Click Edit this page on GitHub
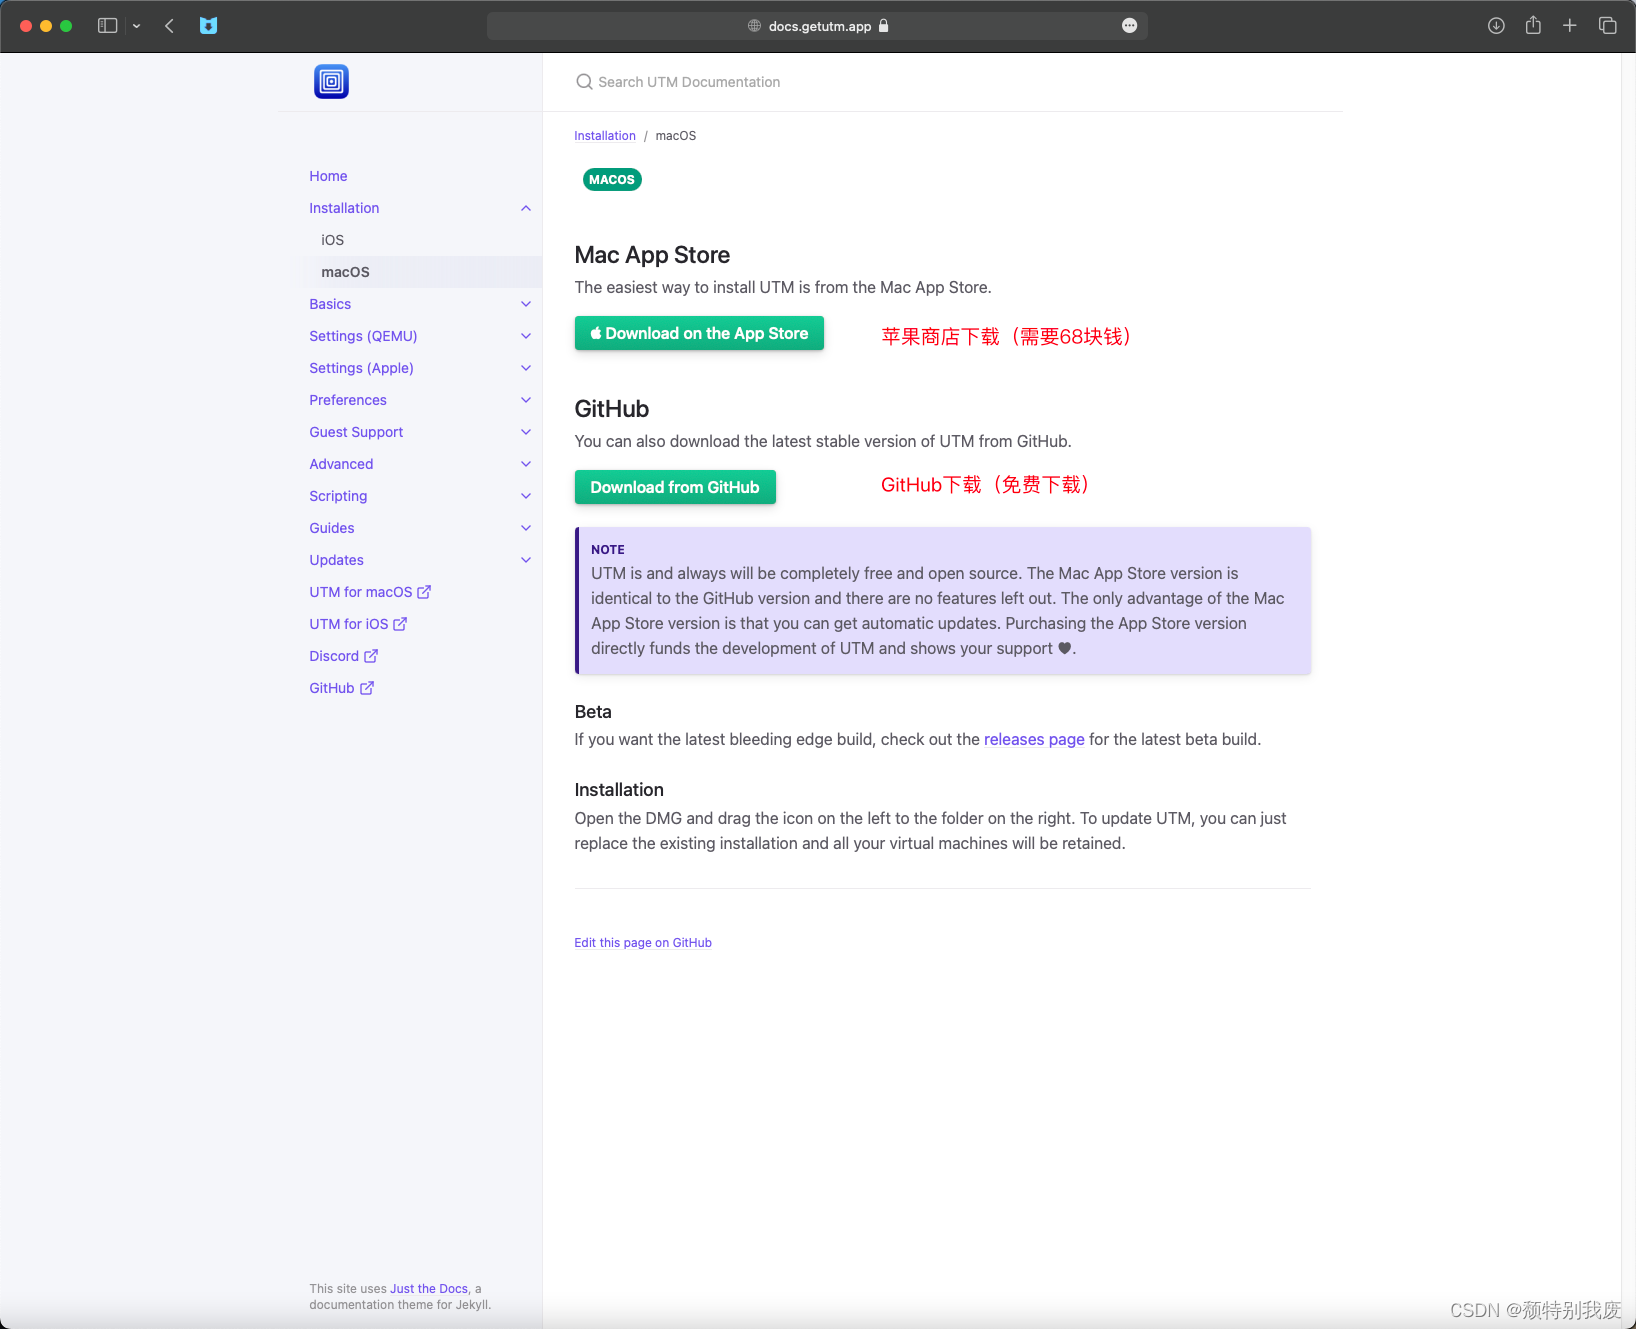 pyautogui.click(x=643, y=943)
